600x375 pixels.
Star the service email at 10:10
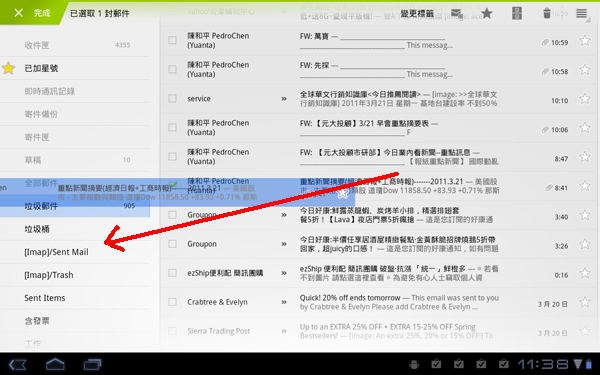click(584, 98)
